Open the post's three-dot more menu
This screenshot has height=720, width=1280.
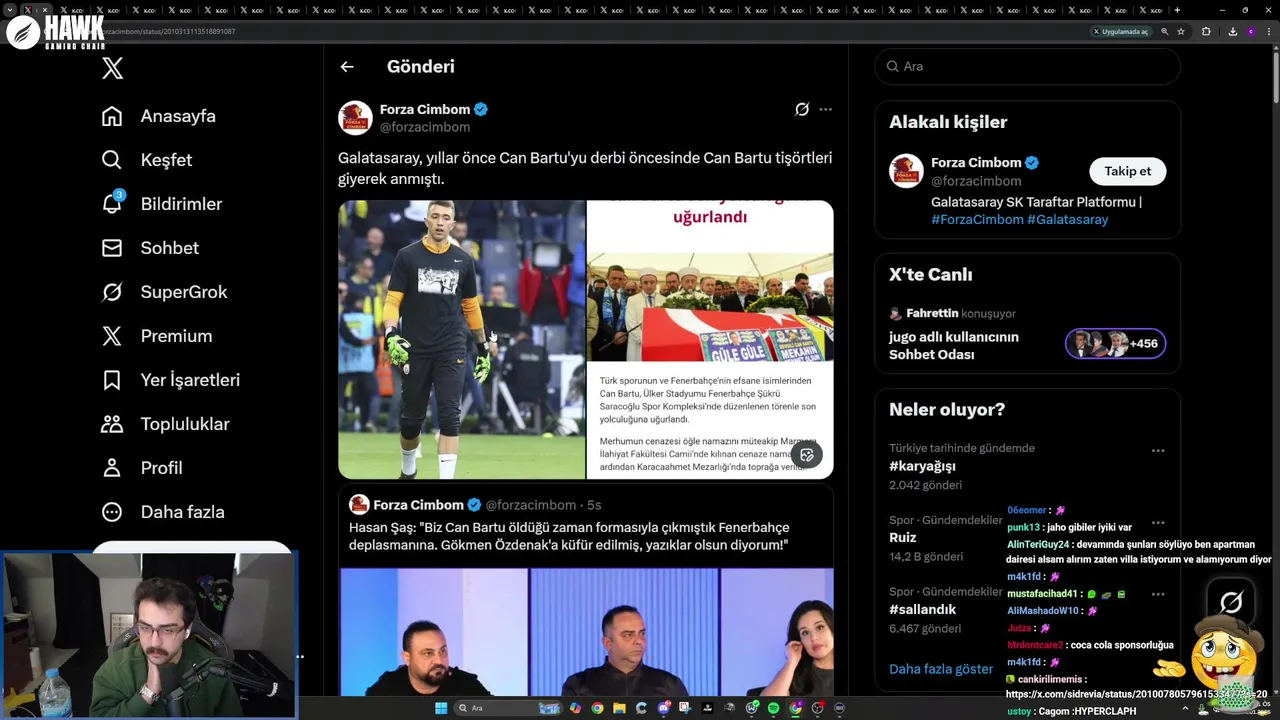[x=825, y=110]
